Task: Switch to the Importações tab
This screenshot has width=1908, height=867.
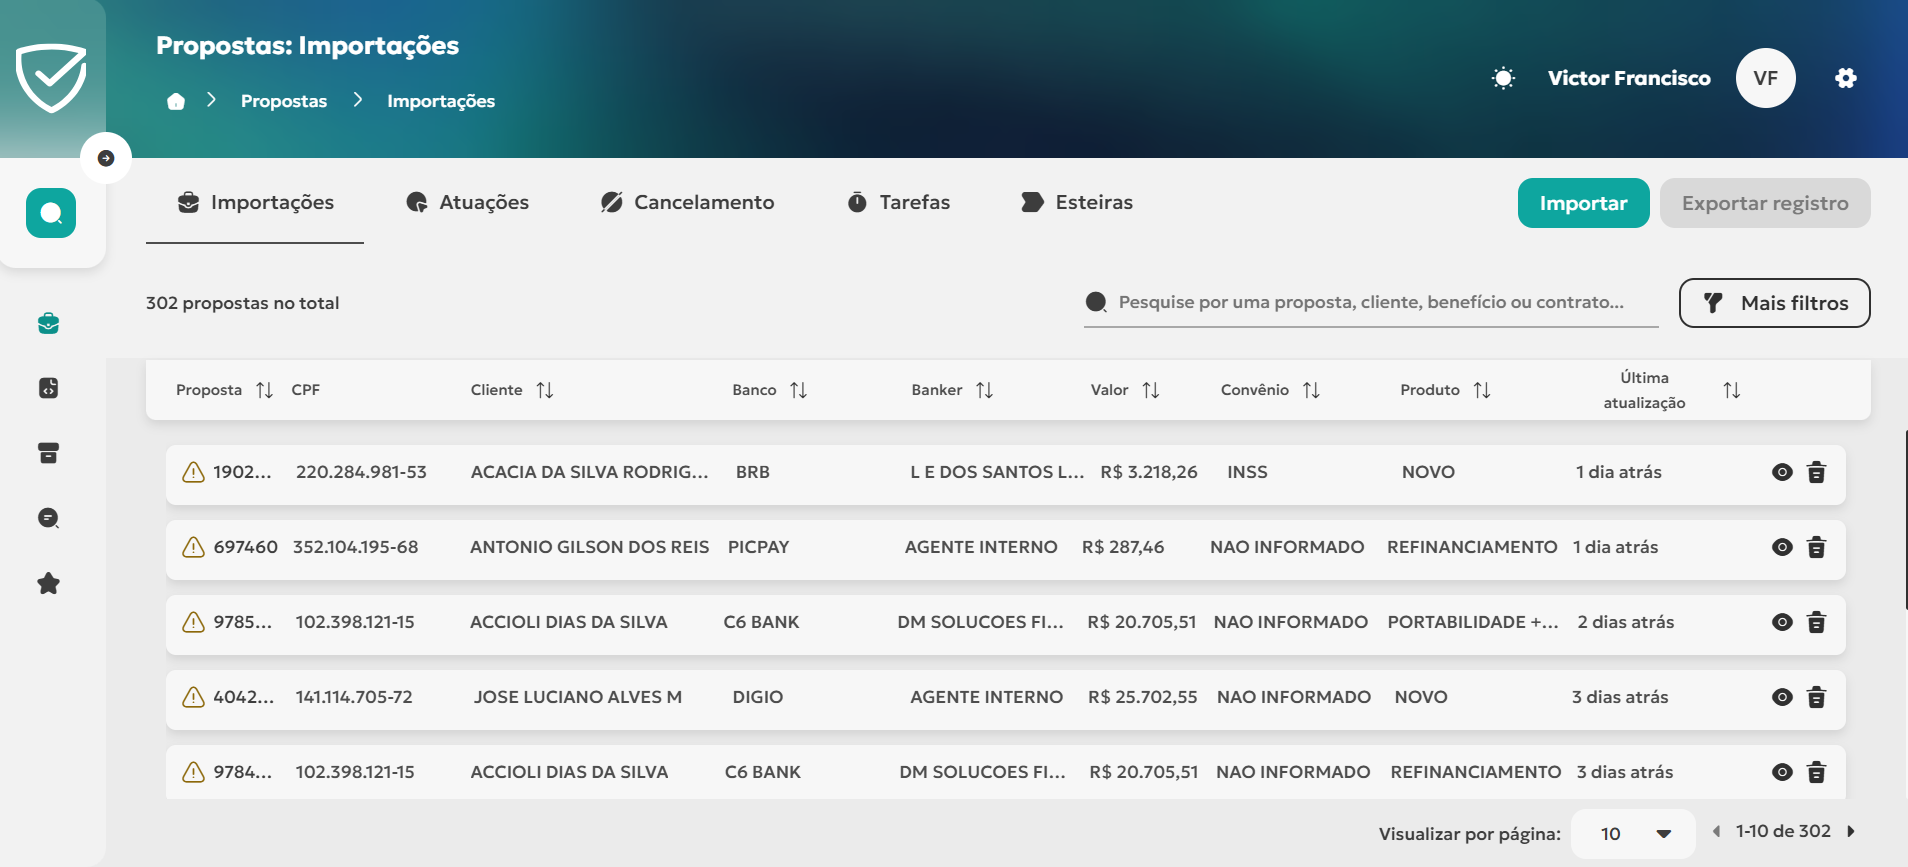Action: coord(256,203)
